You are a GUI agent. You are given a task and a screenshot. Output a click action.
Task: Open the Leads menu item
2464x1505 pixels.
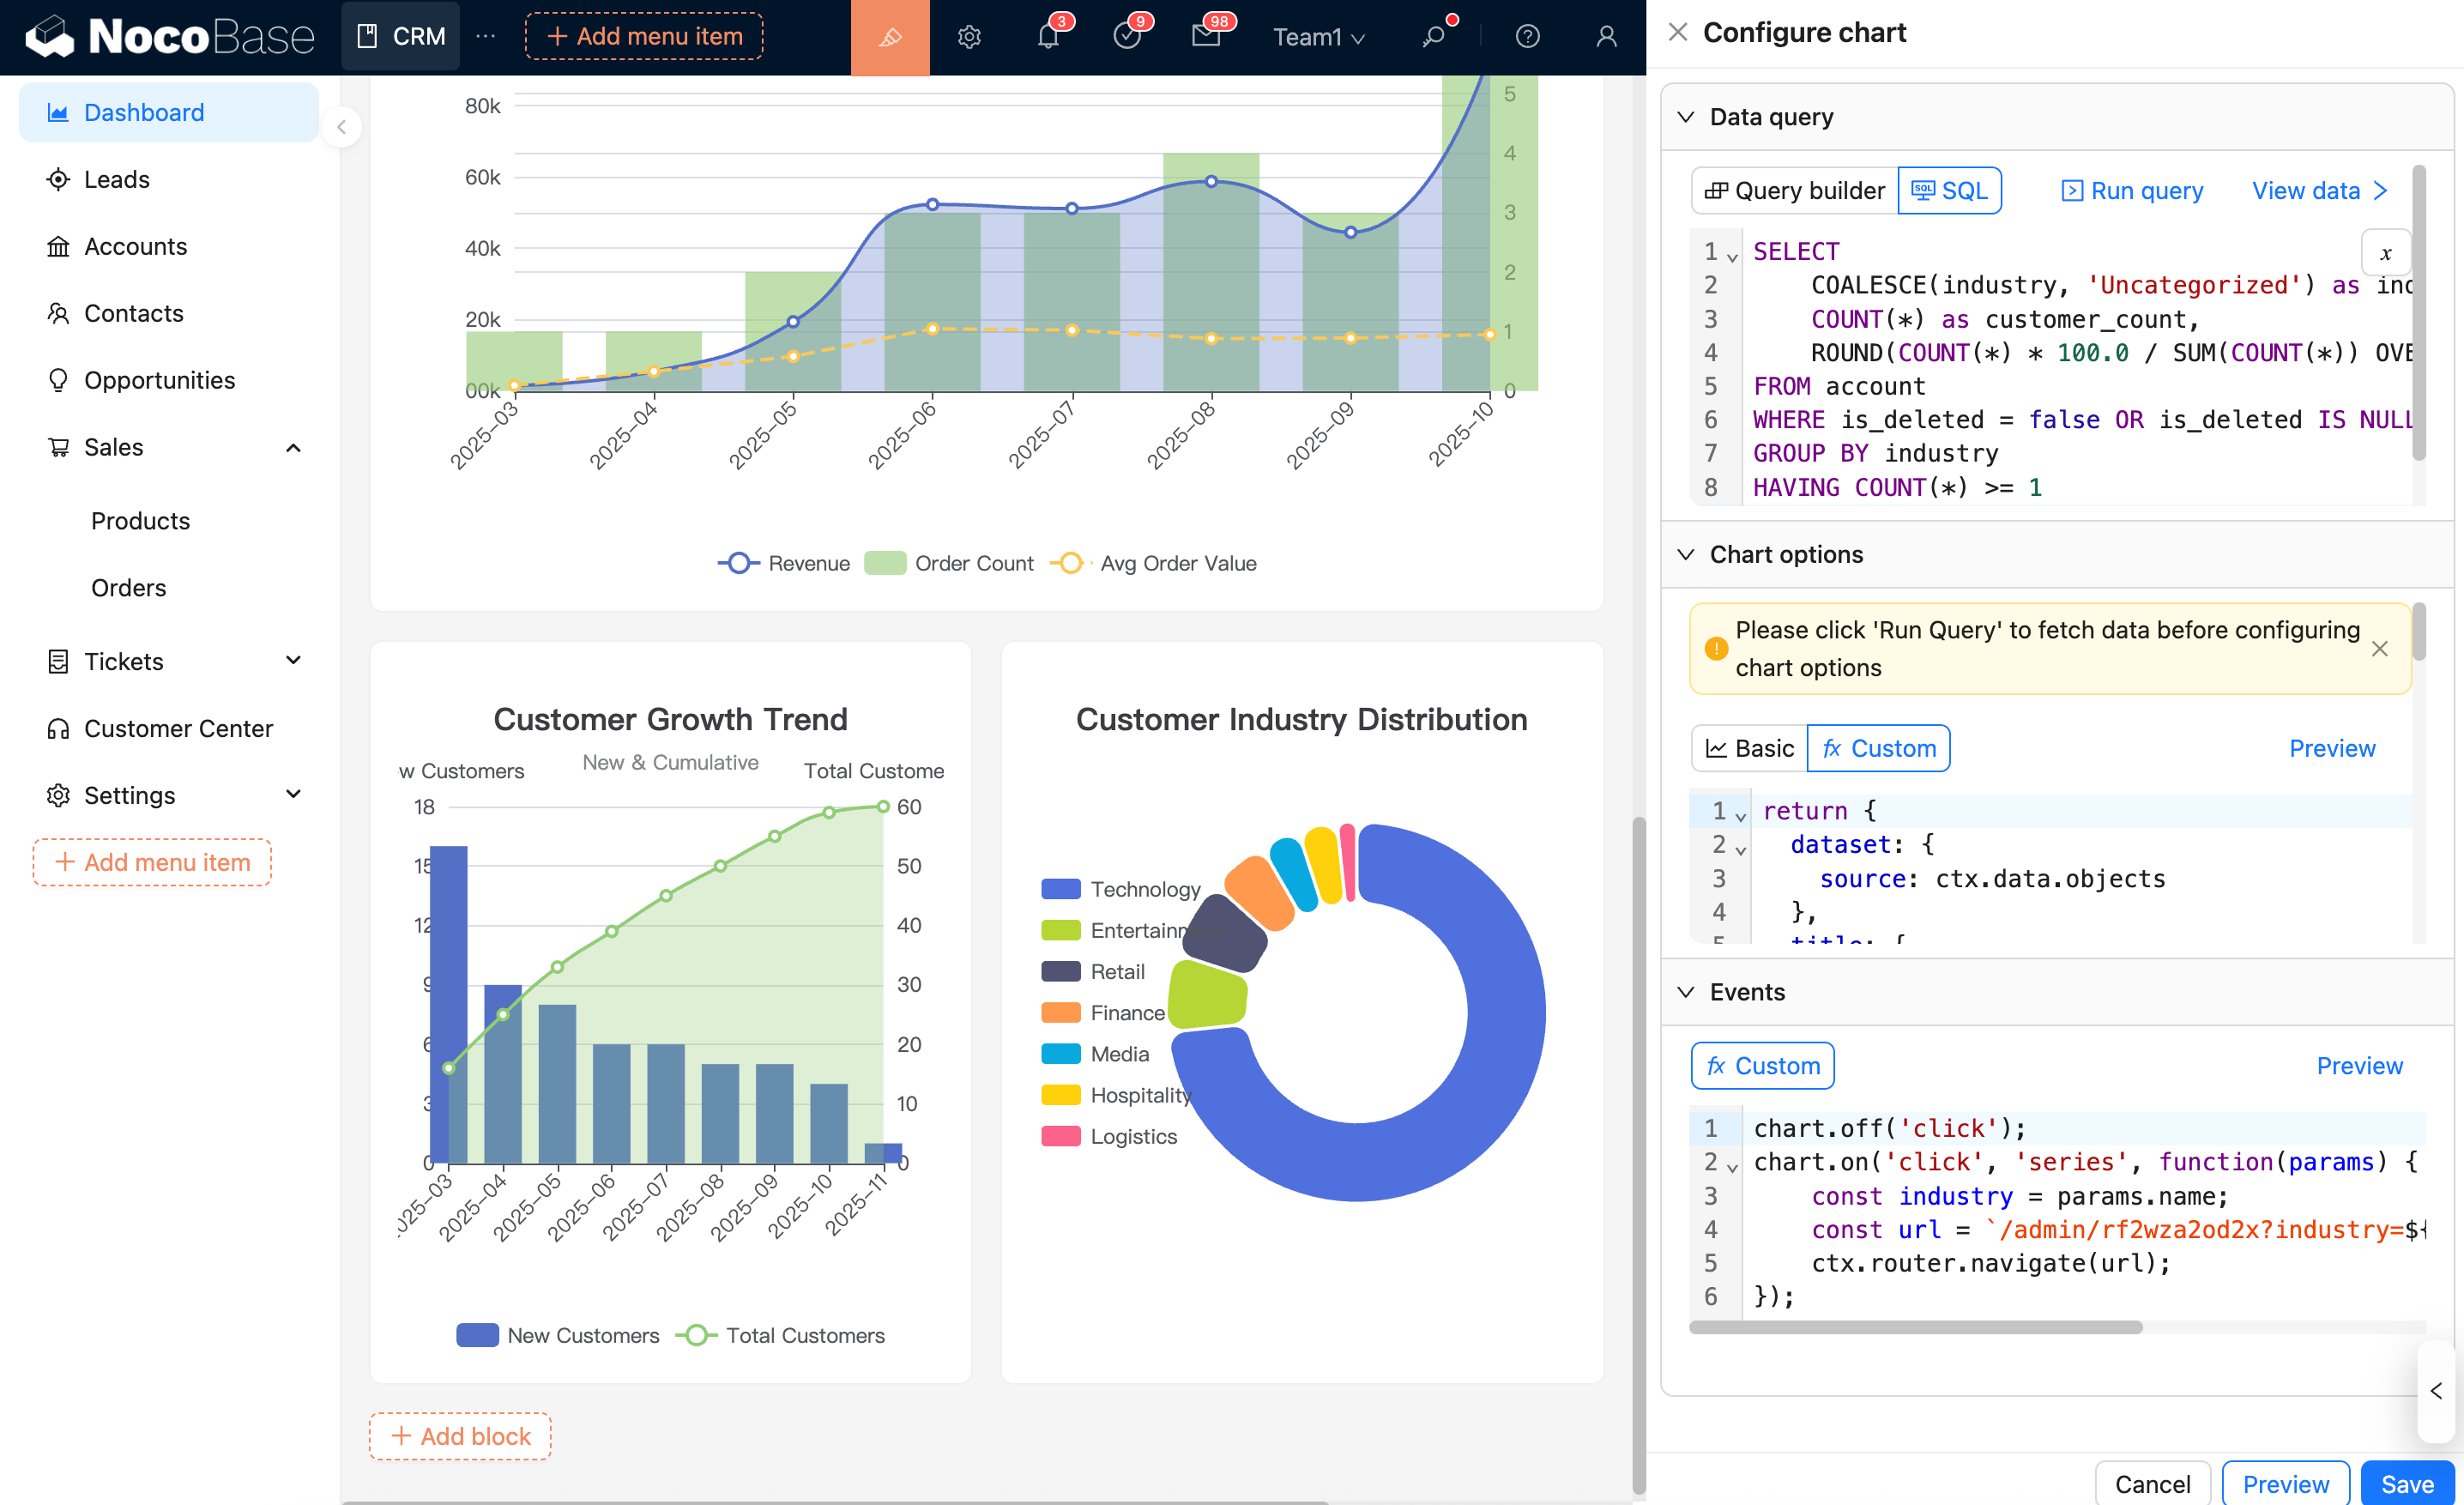click(x=117, y=179)
